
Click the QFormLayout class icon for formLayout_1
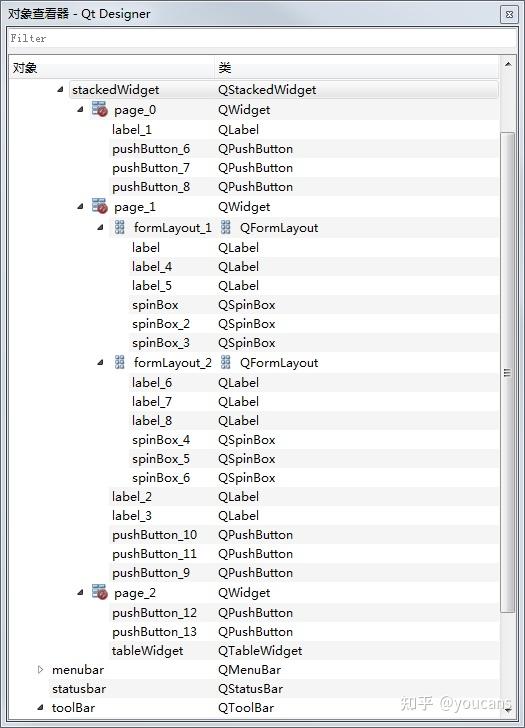click(x=226, y=227)
